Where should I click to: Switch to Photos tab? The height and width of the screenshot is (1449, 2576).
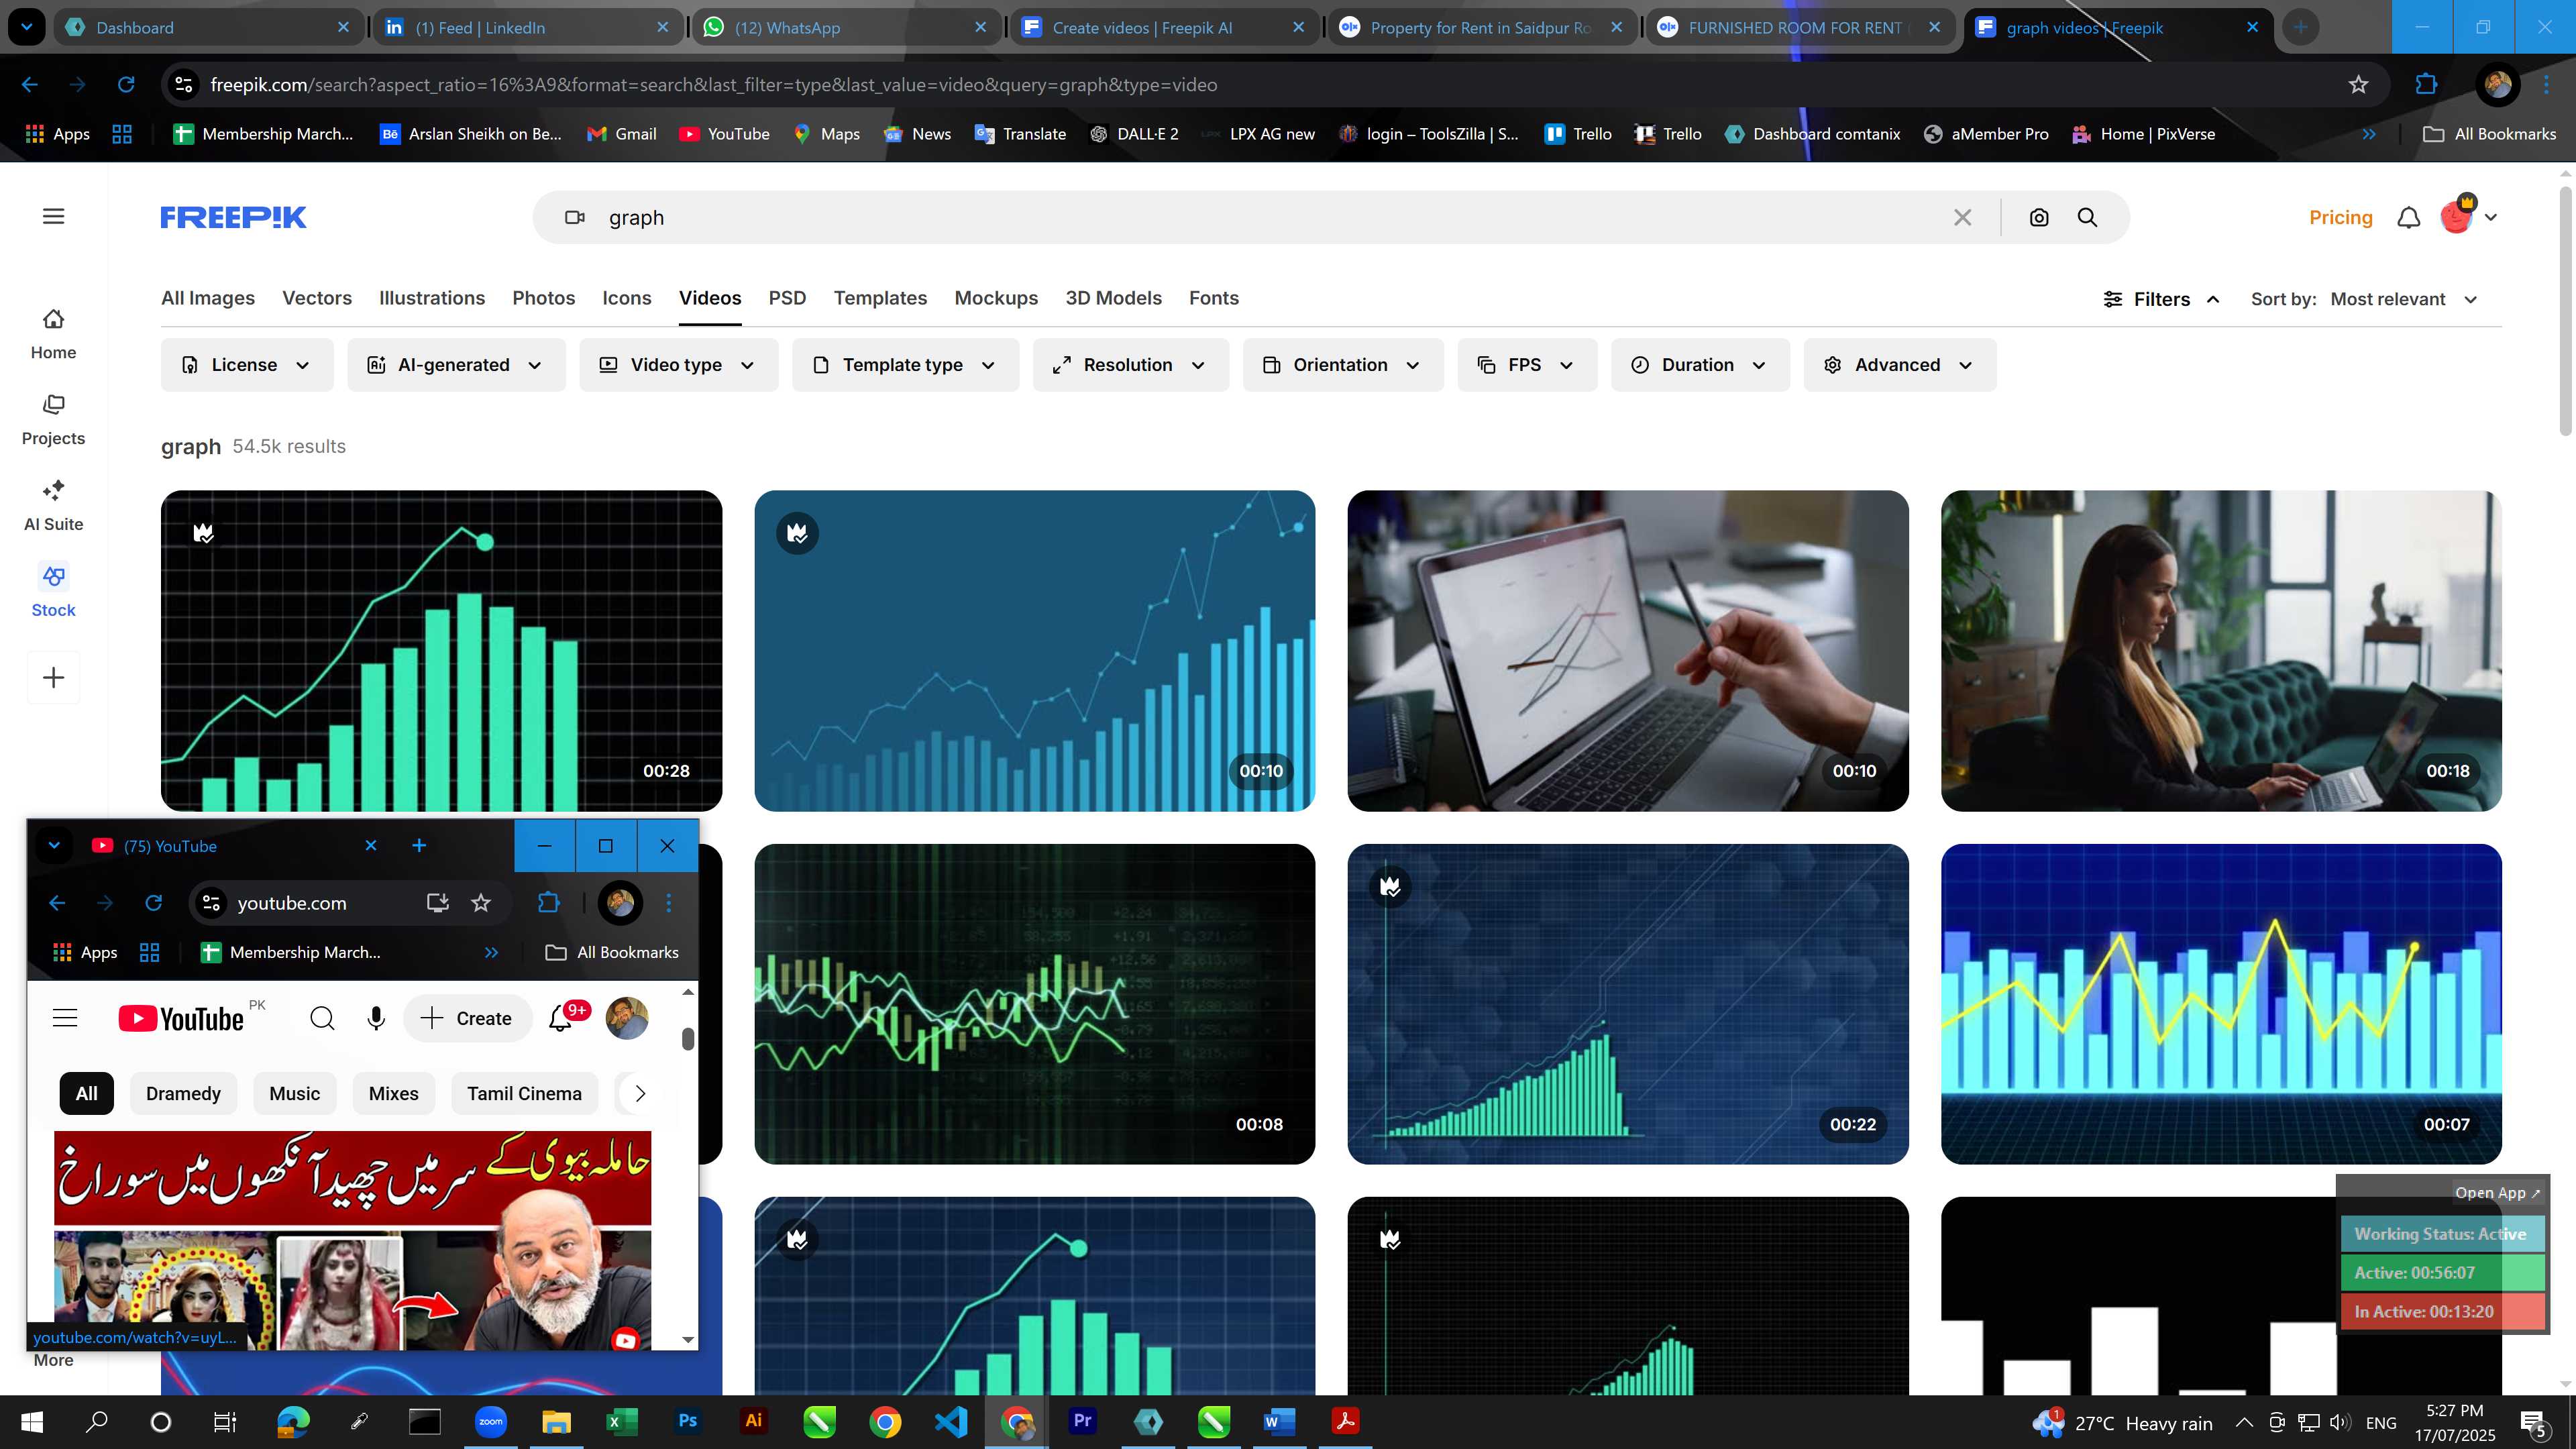pyautogui.click(x=543, y=298)
